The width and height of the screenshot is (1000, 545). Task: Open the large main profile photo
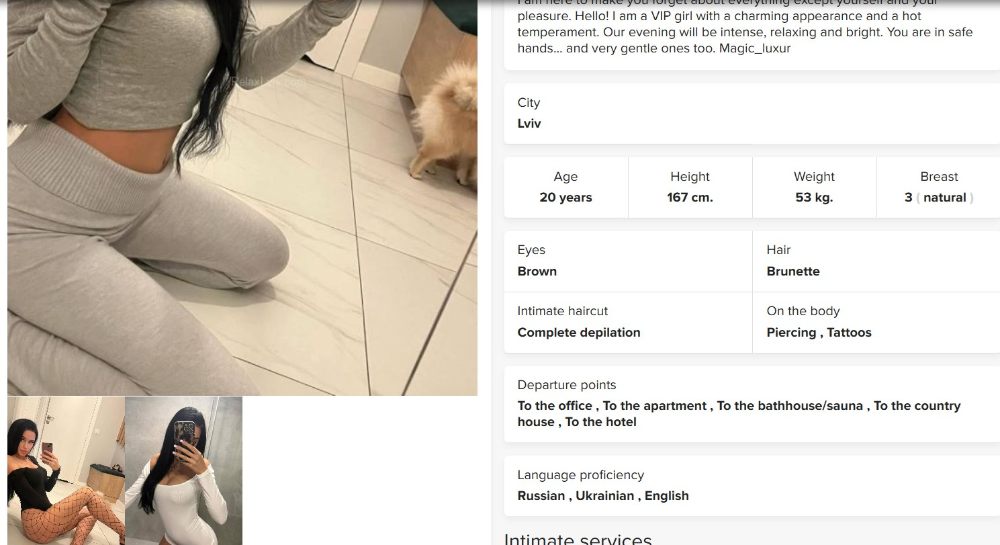(x=242, y=198)
